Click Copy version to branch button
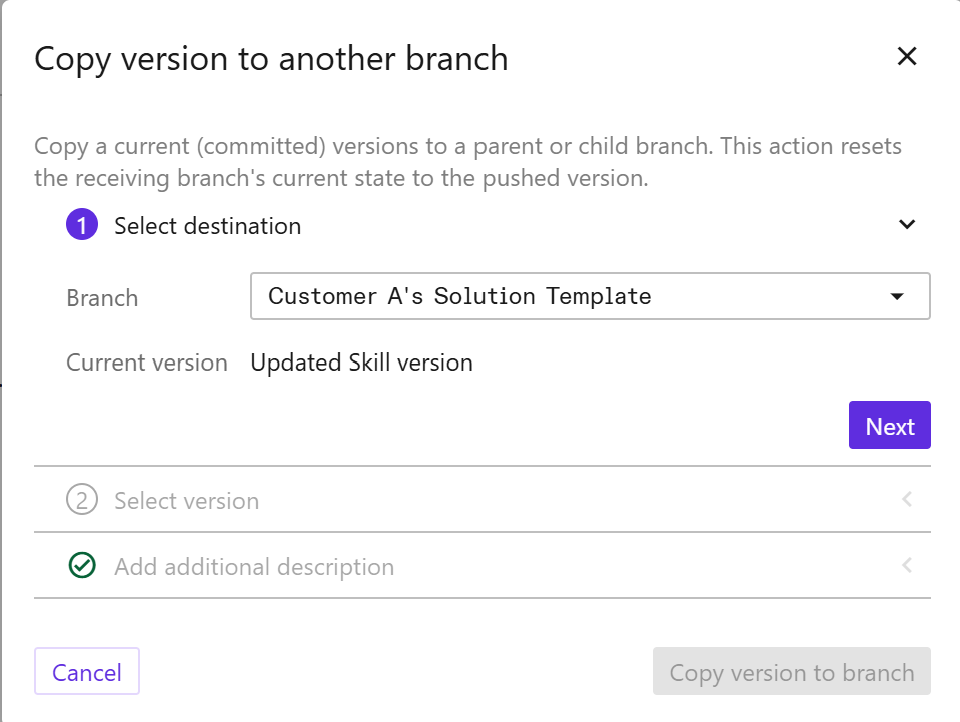The image size is (960, 722). click(x=791, y=672)
